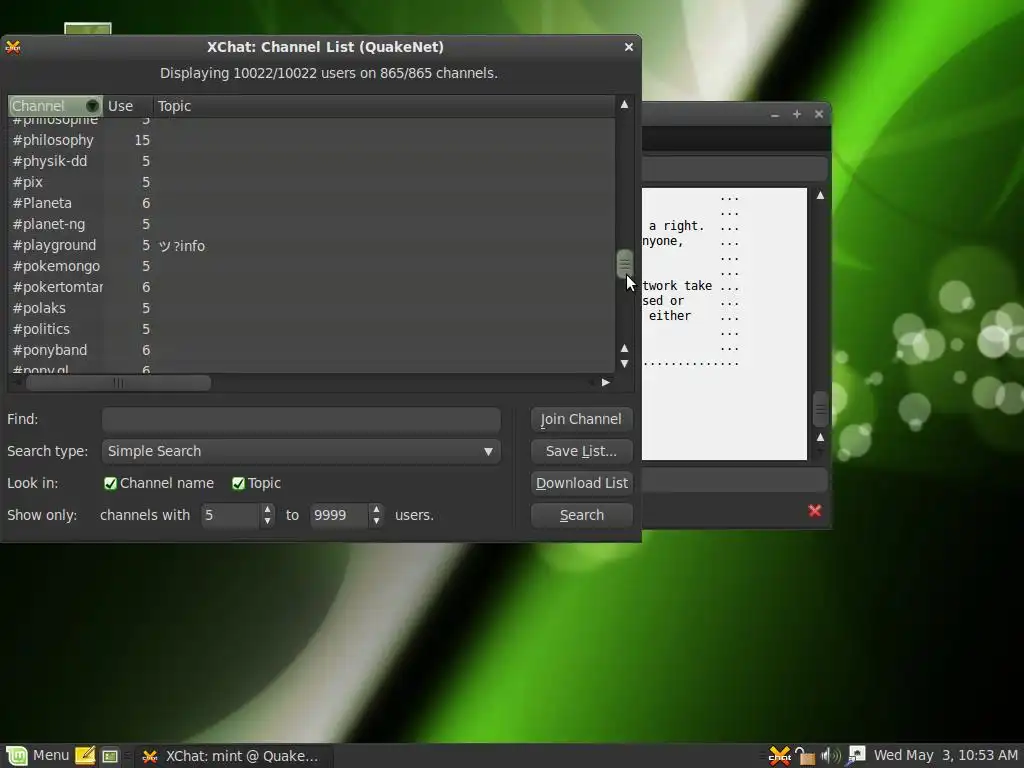This screenshot has height=768, width=1024.
Task: Select the #Planeta channel row
Action: click(311, 203)
